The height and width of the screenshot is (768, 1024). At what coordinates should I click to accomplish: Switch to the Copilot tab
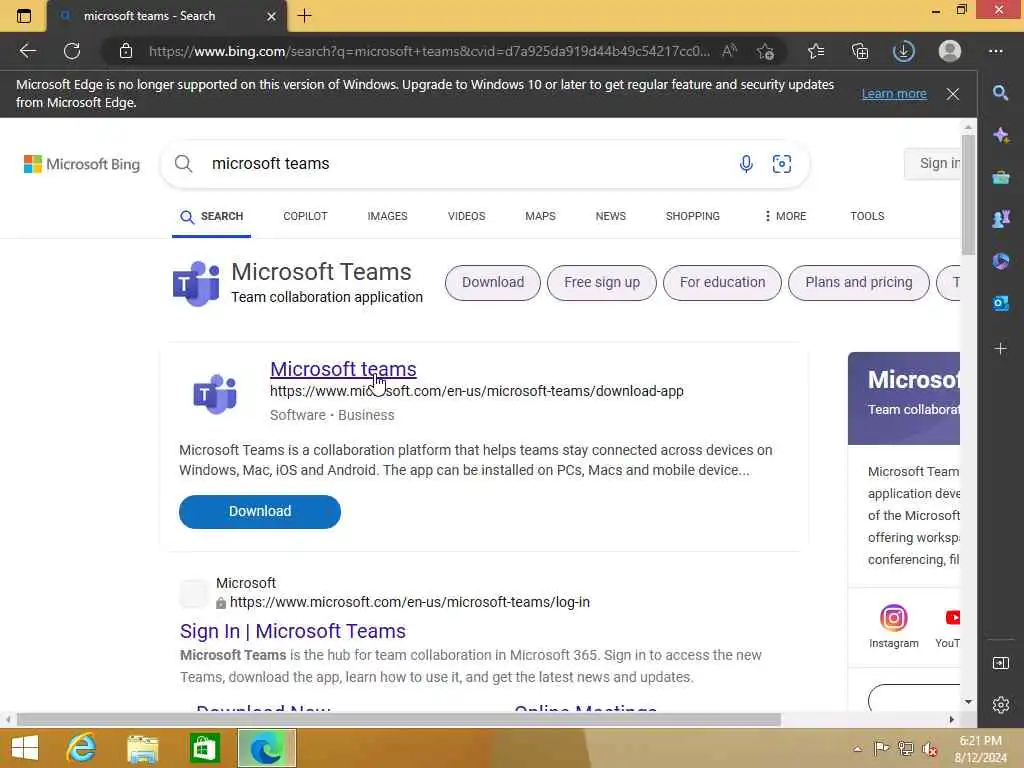point(305,216)
